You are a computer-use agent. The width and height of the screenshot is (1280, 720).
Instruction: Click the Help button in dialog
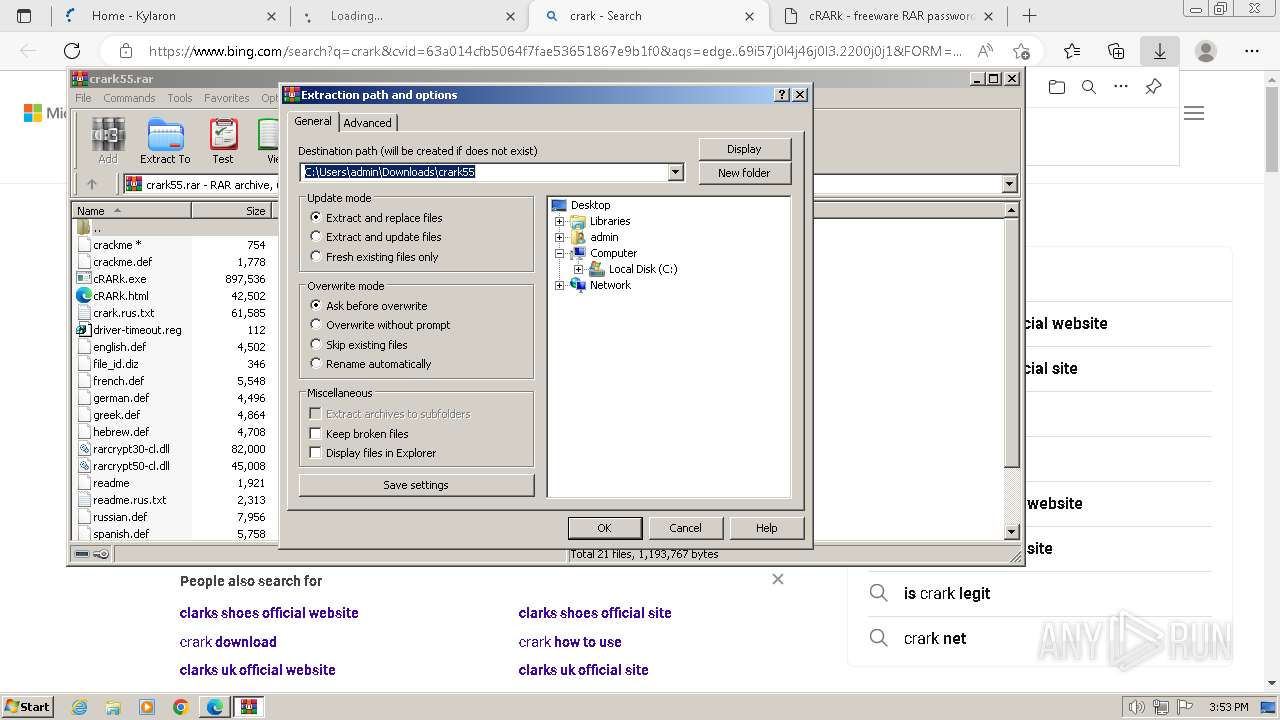click(767, 528)
